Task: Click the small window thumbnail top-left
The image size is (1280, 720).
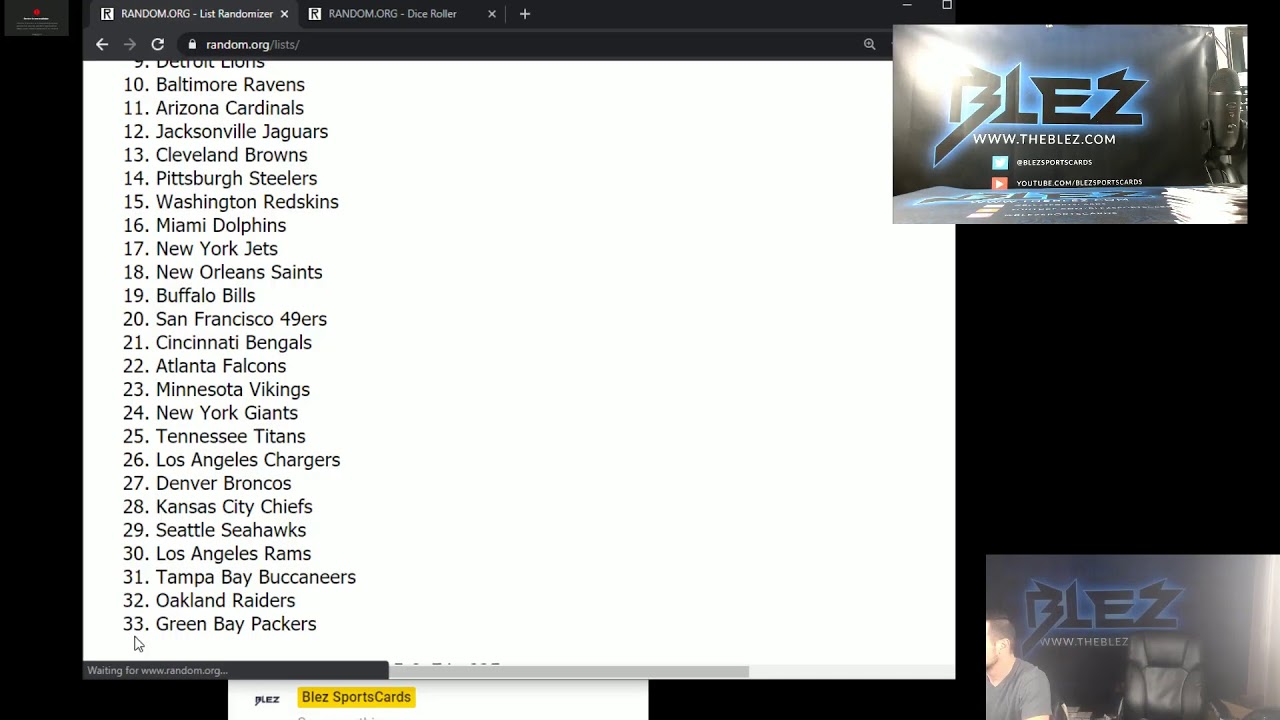Action: (x=36, y=18)
